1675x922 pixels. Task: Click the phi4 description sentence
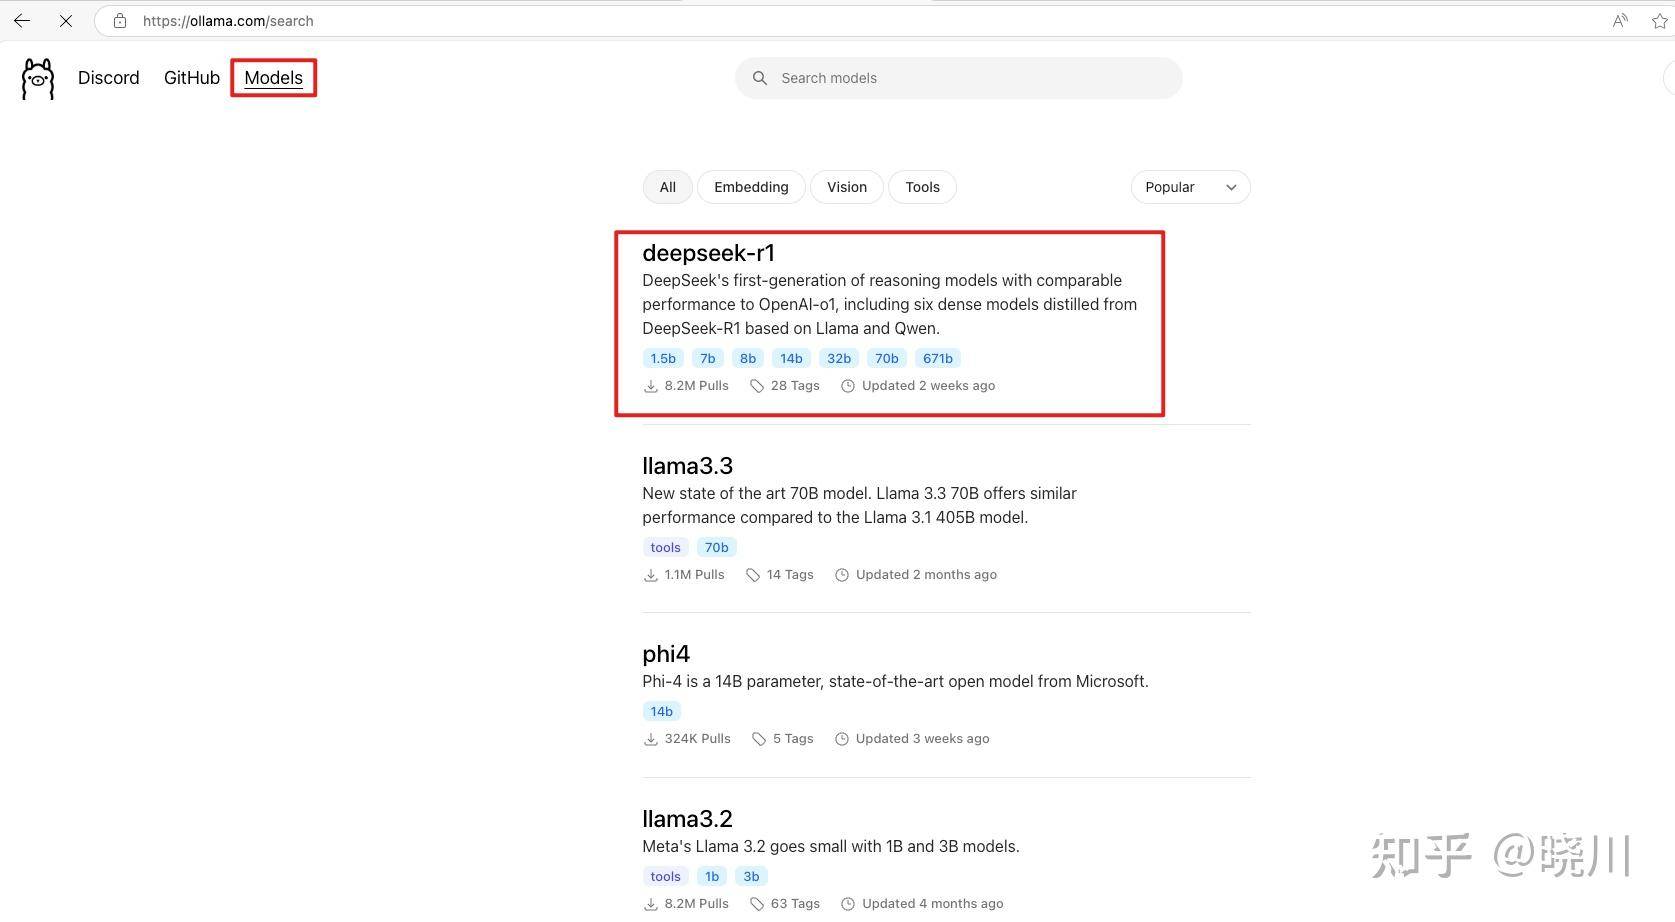point(896,682)
